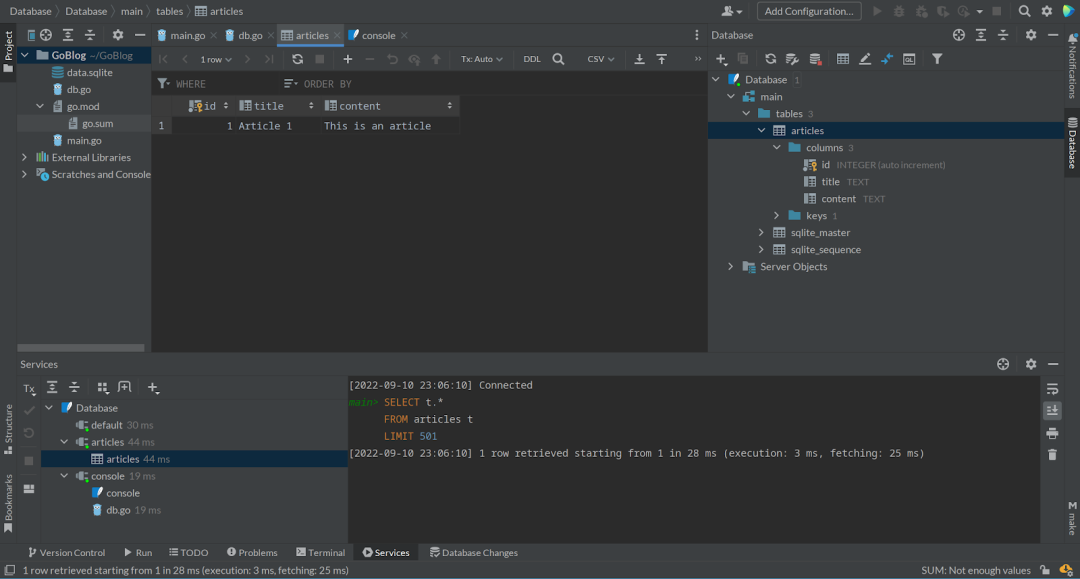Viewport: 1080px width, 579px height.
Task: Expand the Server Objects node
Action: tap(731, 266)
